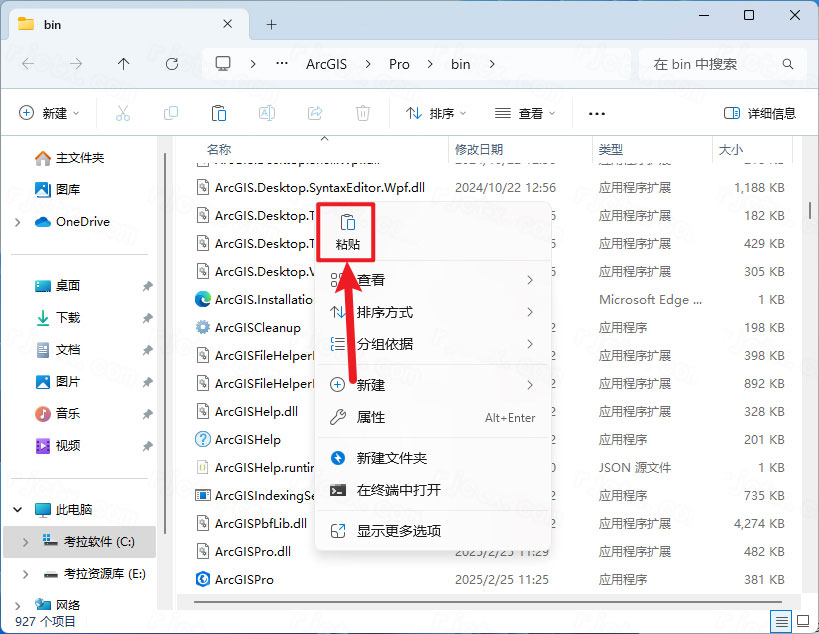
Task: Open Home (主文件夹) in sidebar
Action: (x=69, y=158)
